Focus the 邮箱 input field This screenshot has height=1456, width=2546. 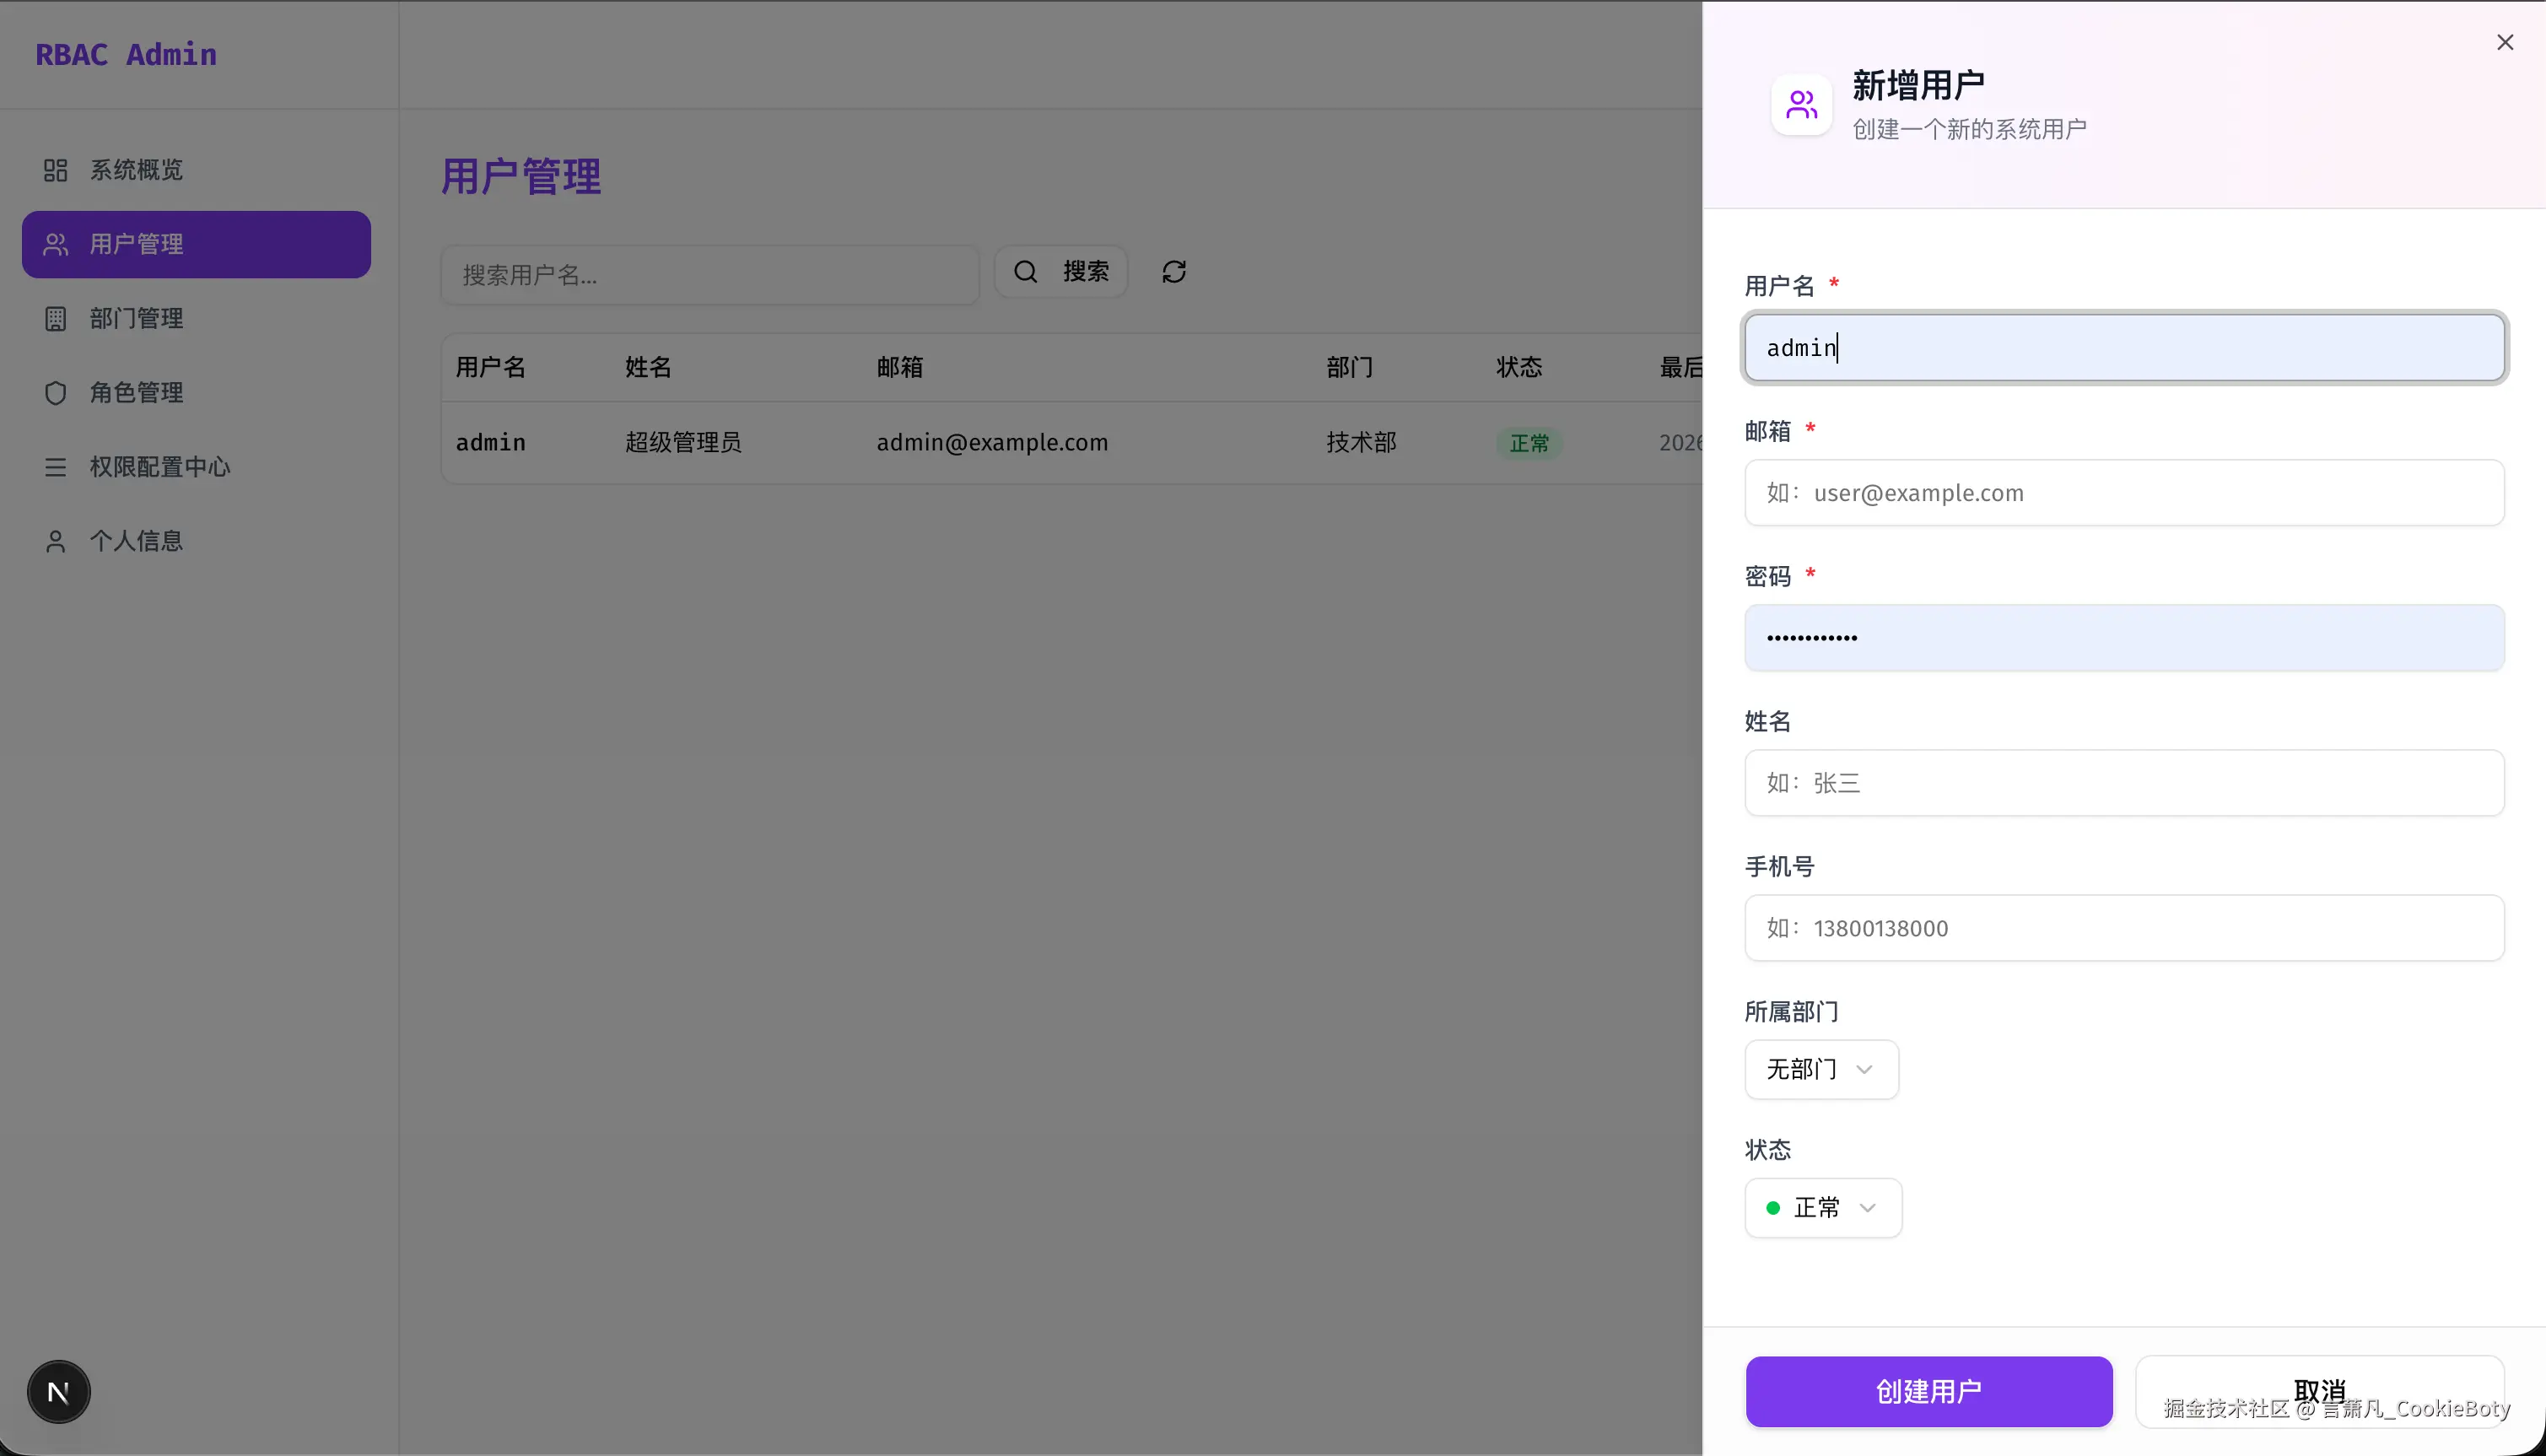click(x=2123, y=493)
